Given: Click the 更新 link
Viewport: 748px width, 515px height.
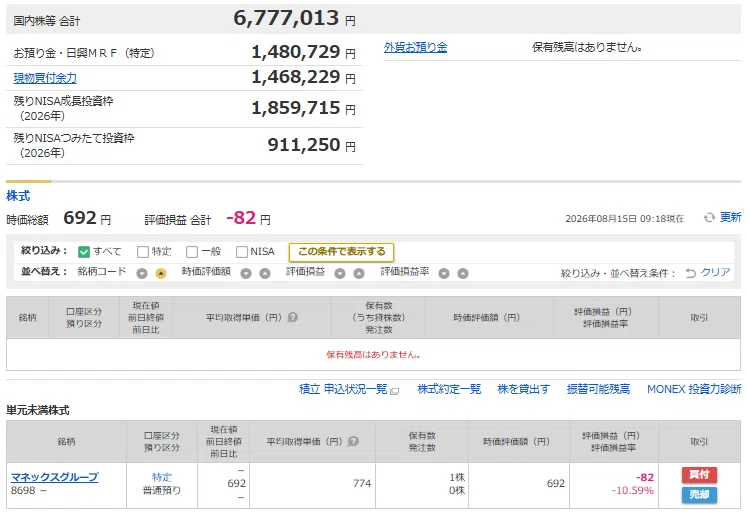Looking at the screenshot, I should tap(730, 217).
